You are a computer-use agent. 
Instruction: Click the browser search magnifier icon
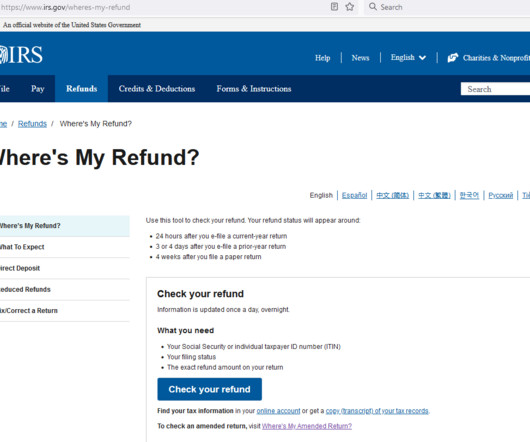tap(372, 7)
